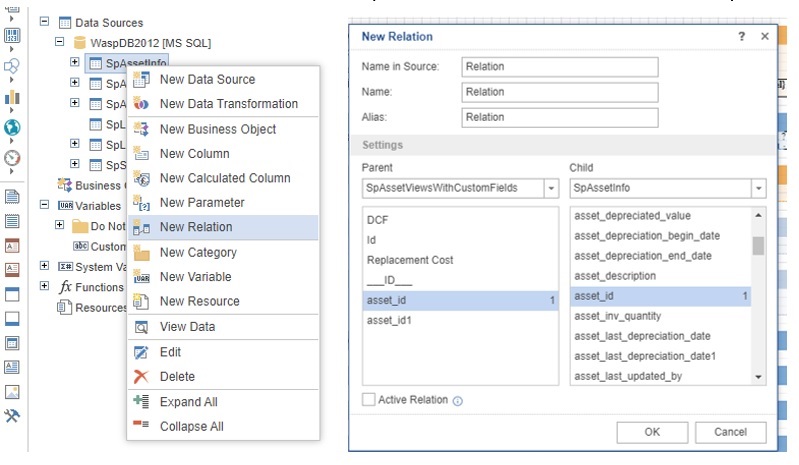Click the WaspDB2012 database icon
This screenshot has width=799, height=465.
pyautogui.click(x=78, y=43)
